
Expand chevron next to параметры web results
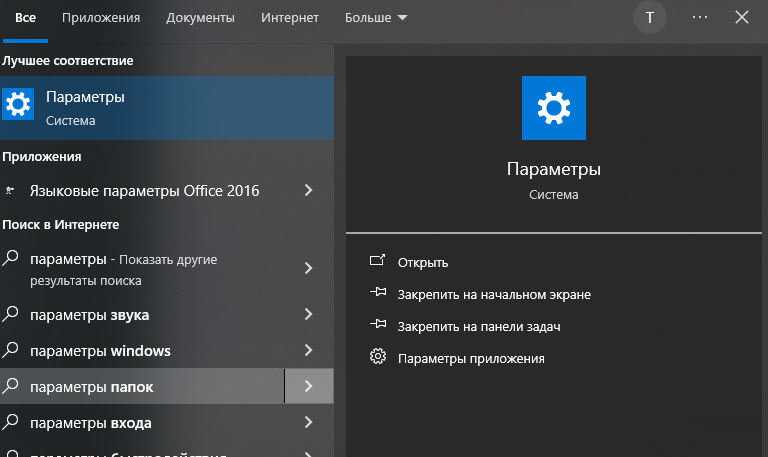pyautogui.click(x=309, y=268)
